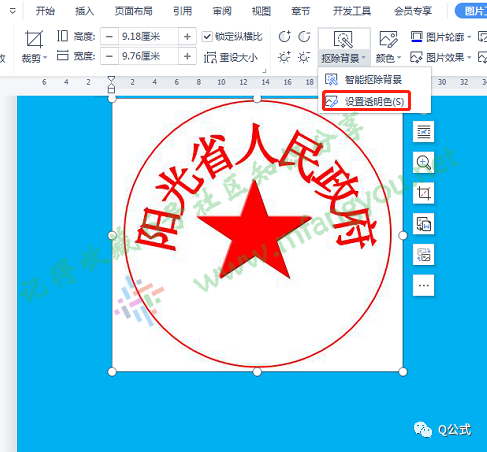Click the width 9.76厘米 input field

click(148, 56)
